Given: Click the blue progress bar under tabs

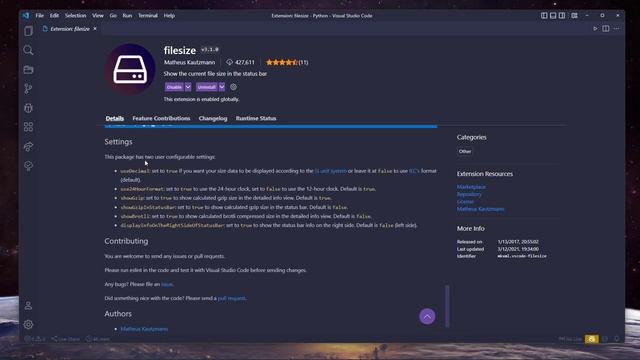Looking at the screenshot, I should [271, 127].
